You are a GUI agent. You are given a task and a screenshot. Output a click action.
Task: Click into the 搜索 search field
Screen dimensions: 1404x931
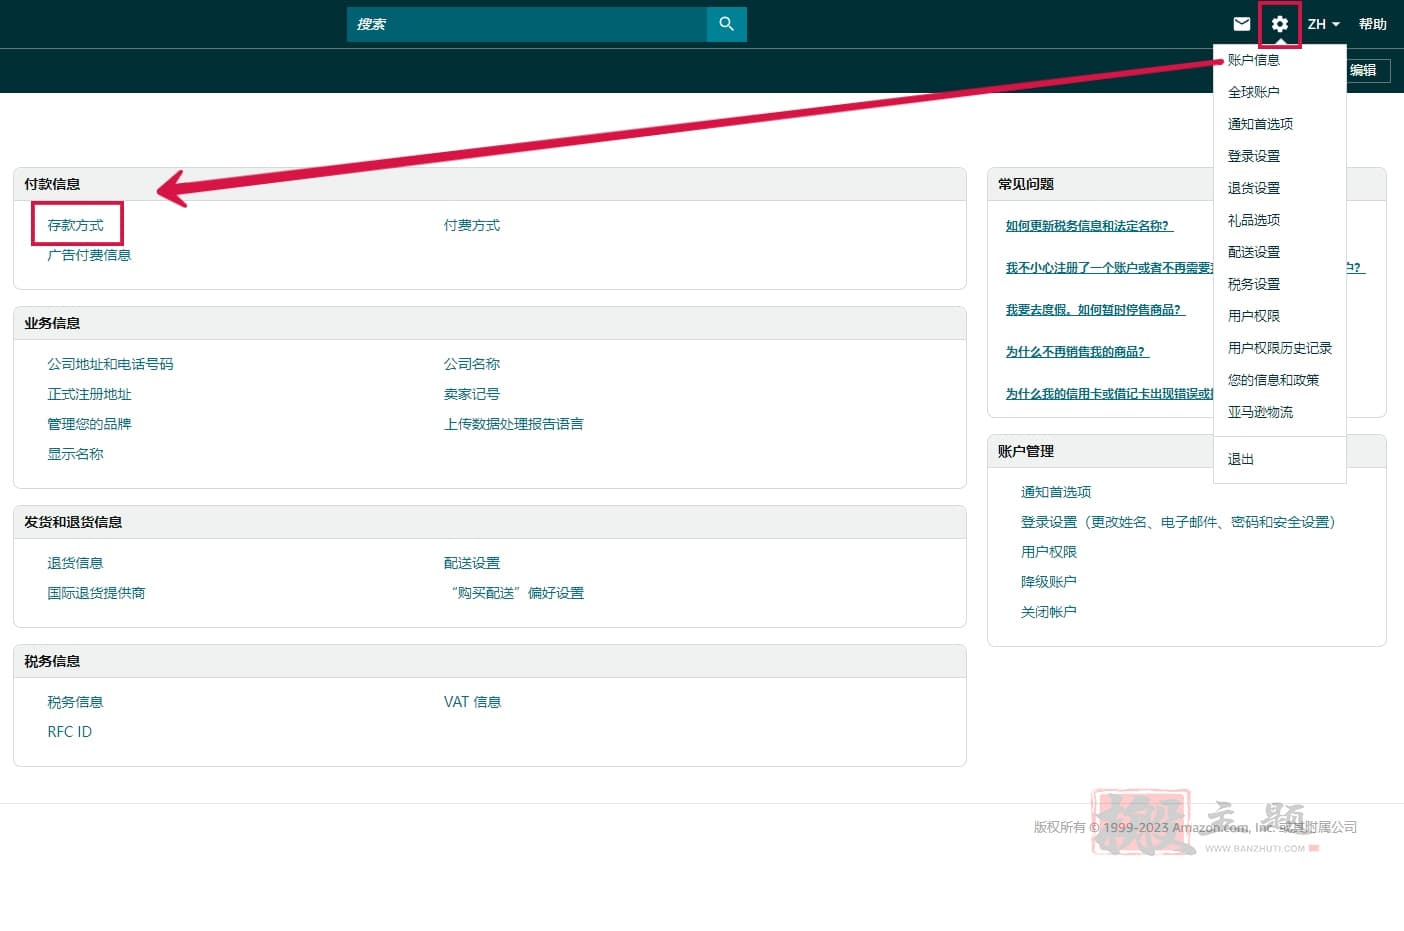pyautogui.click(x=526, y=24)
